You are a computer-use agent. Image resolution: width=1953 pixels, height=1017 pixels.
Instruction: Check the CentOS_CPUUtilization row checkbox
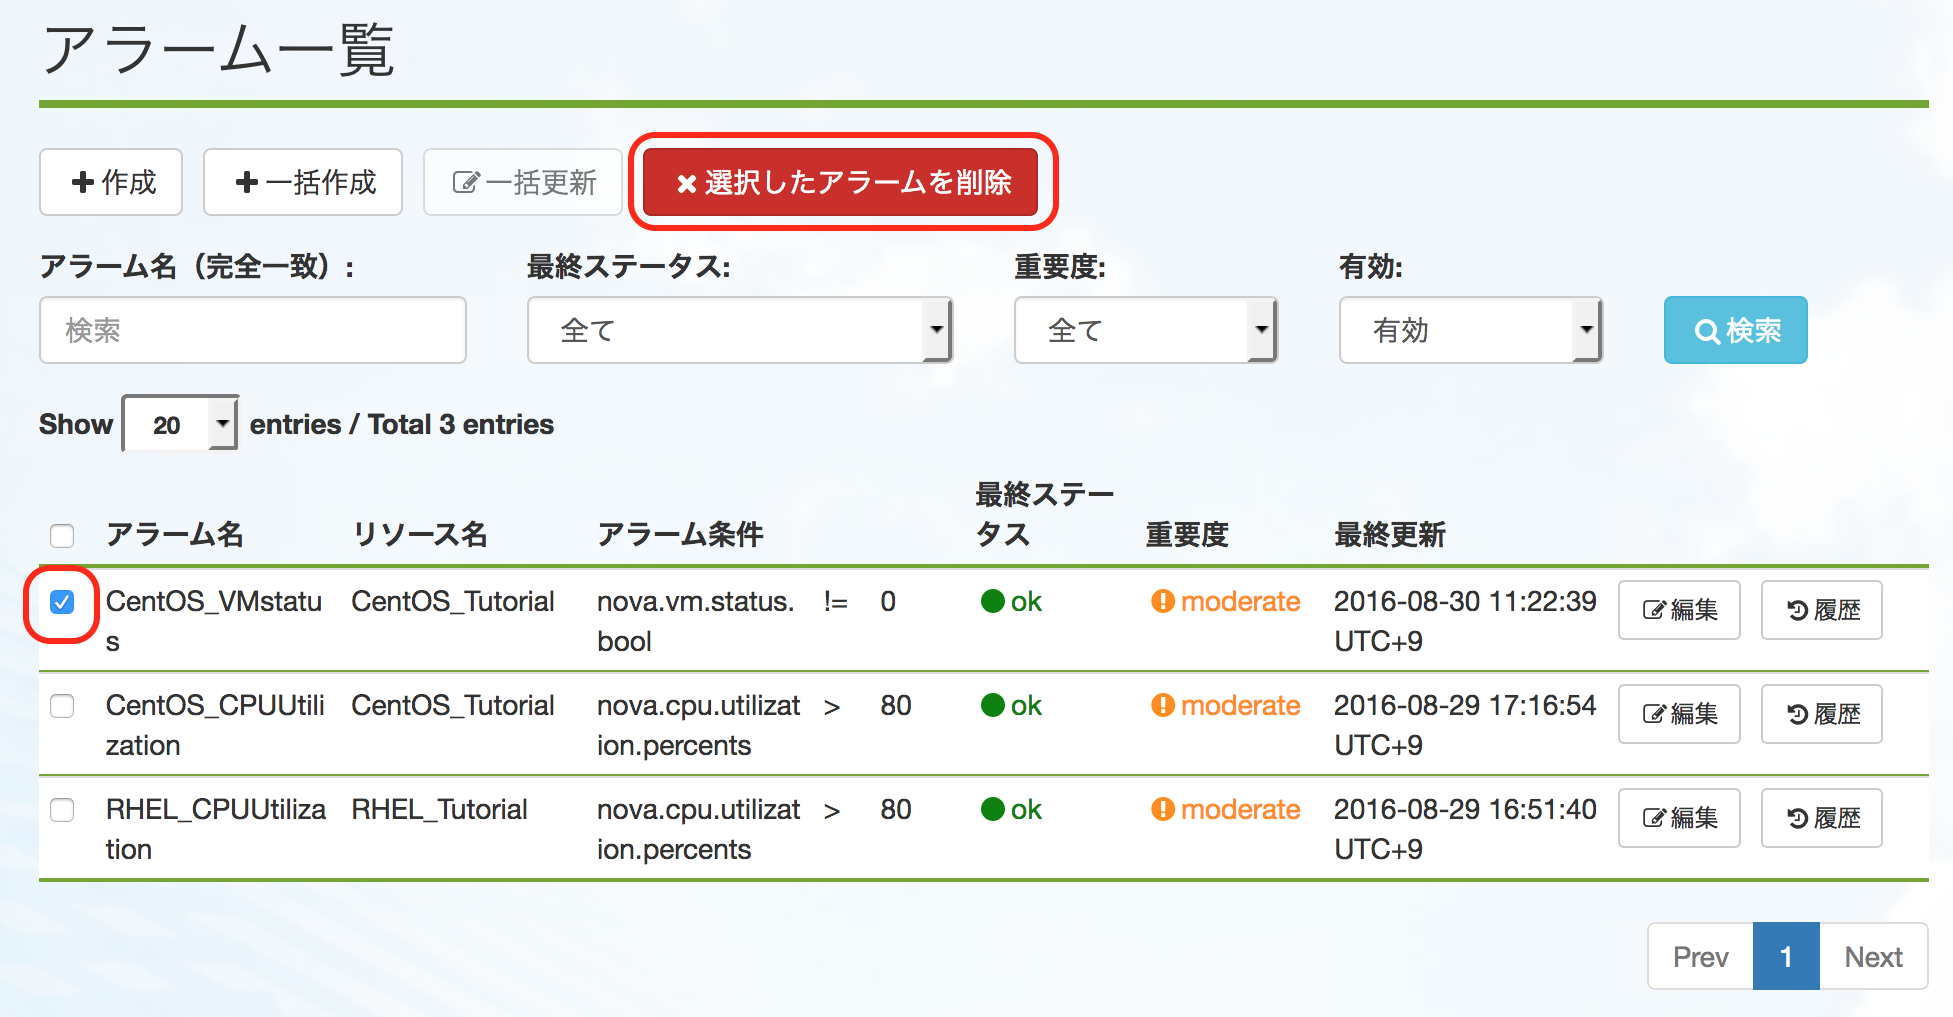(x=62, y=706)
